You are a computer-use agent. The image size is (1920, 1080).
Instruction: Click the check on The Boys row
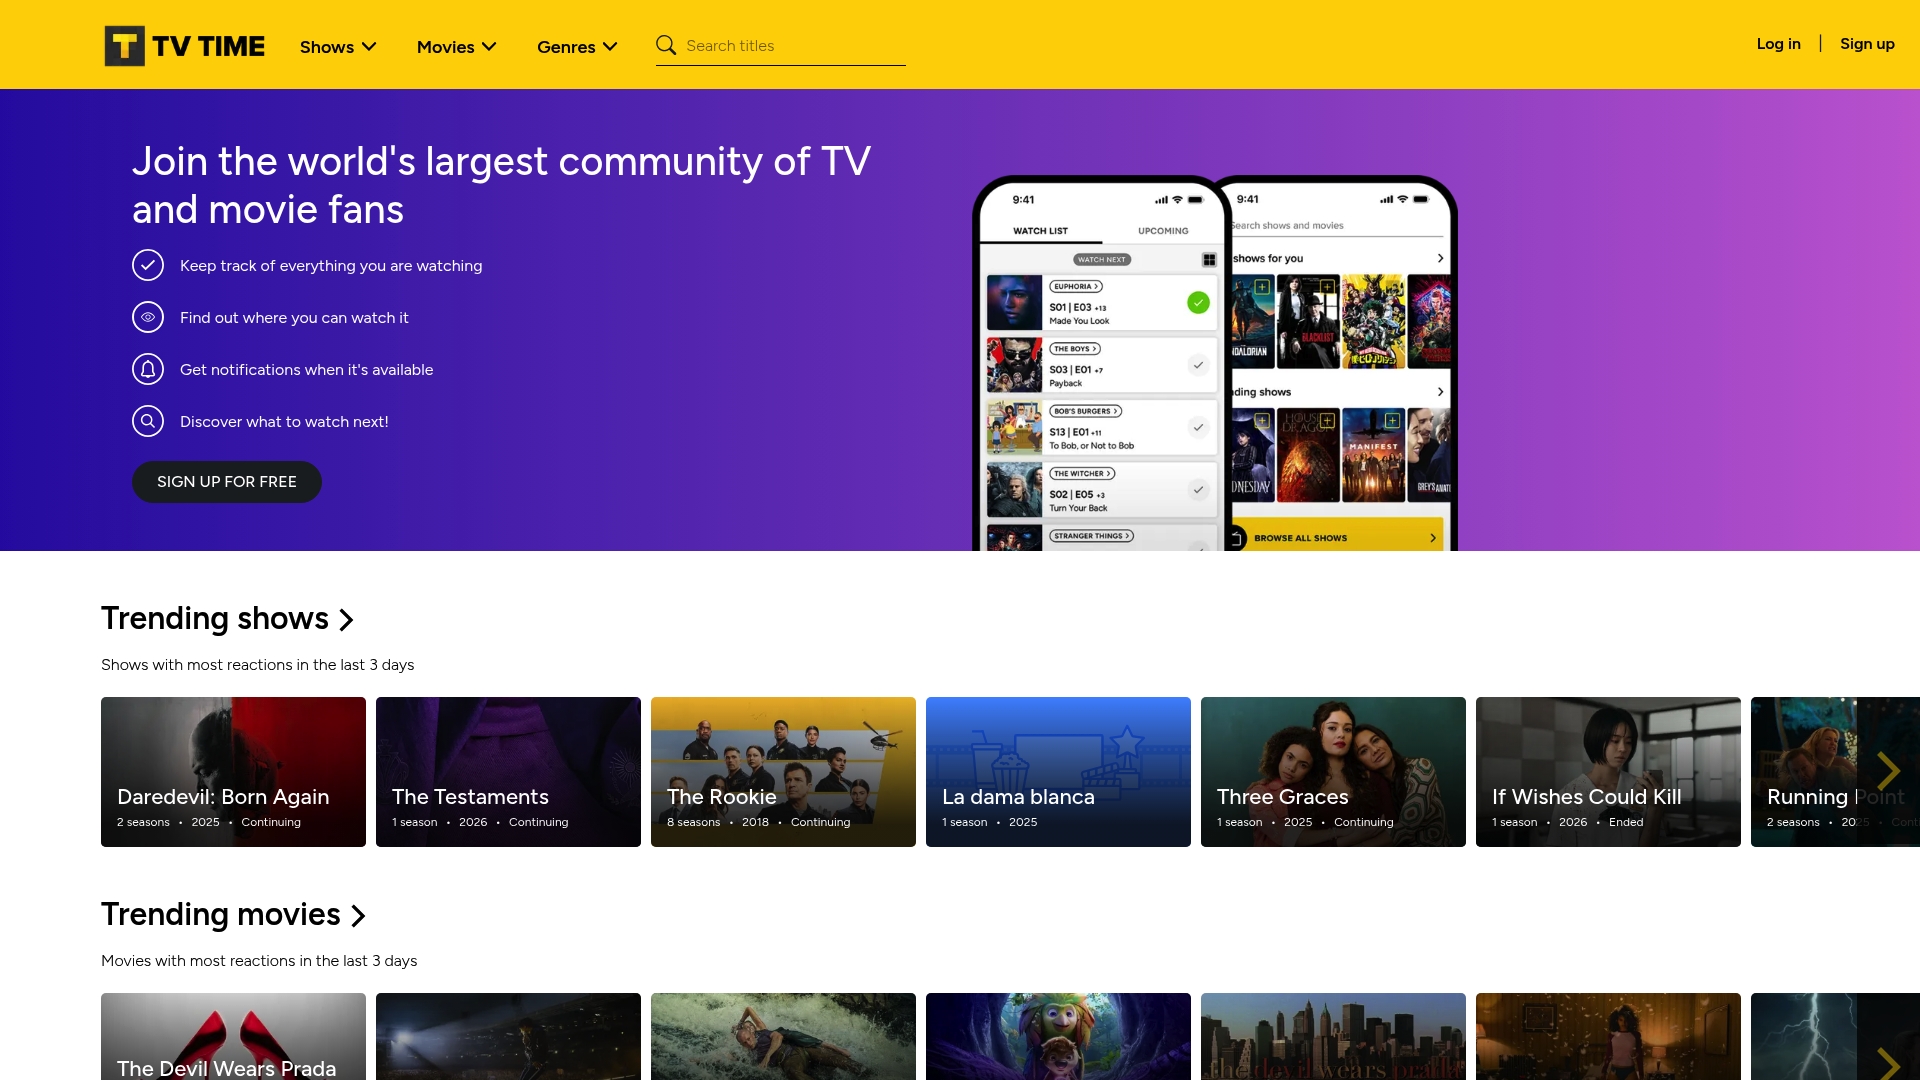point(1198,365)
